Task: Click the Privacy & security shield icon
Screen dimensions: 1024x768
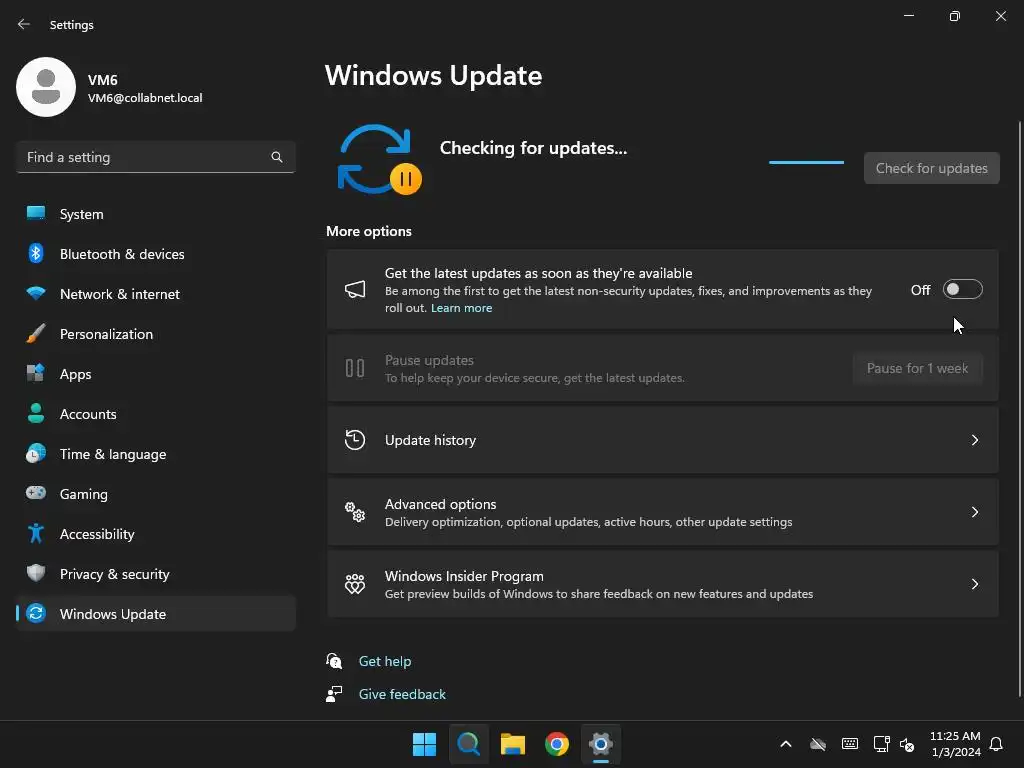Action: pos(36,573)
